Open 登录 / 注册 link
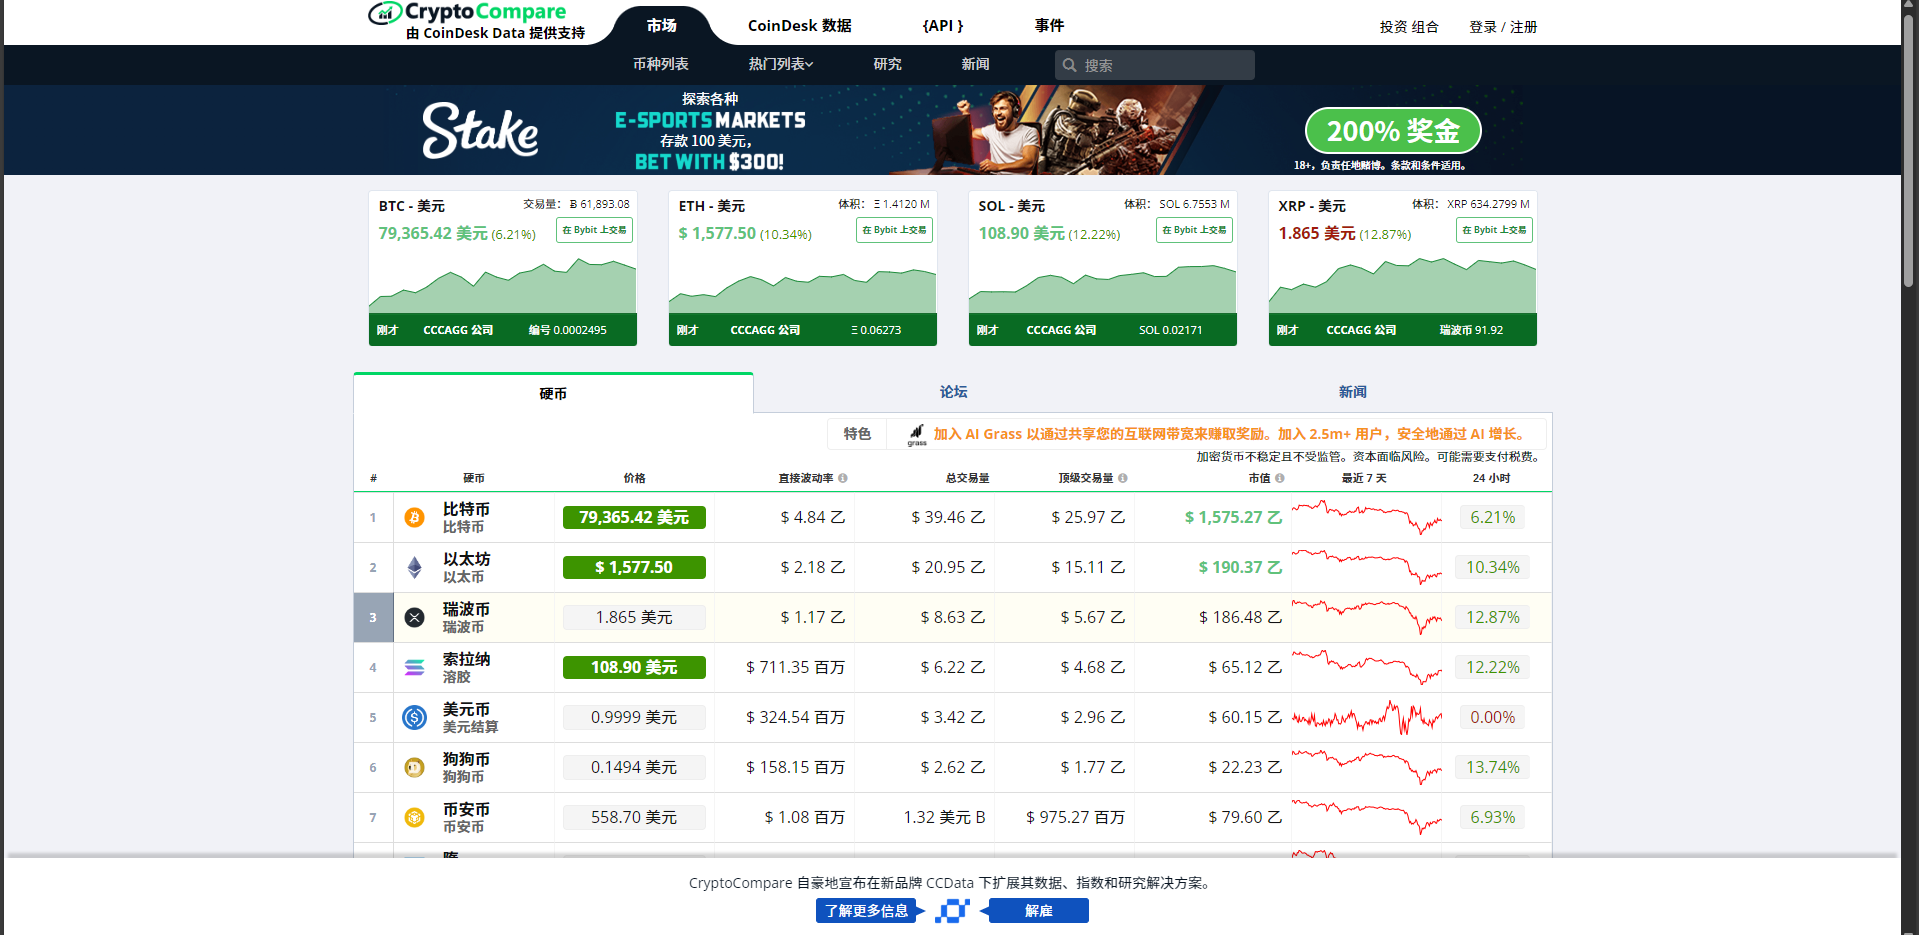Image resolution: width=1919 pixels, height=935 pixels. coord(1502,27)
